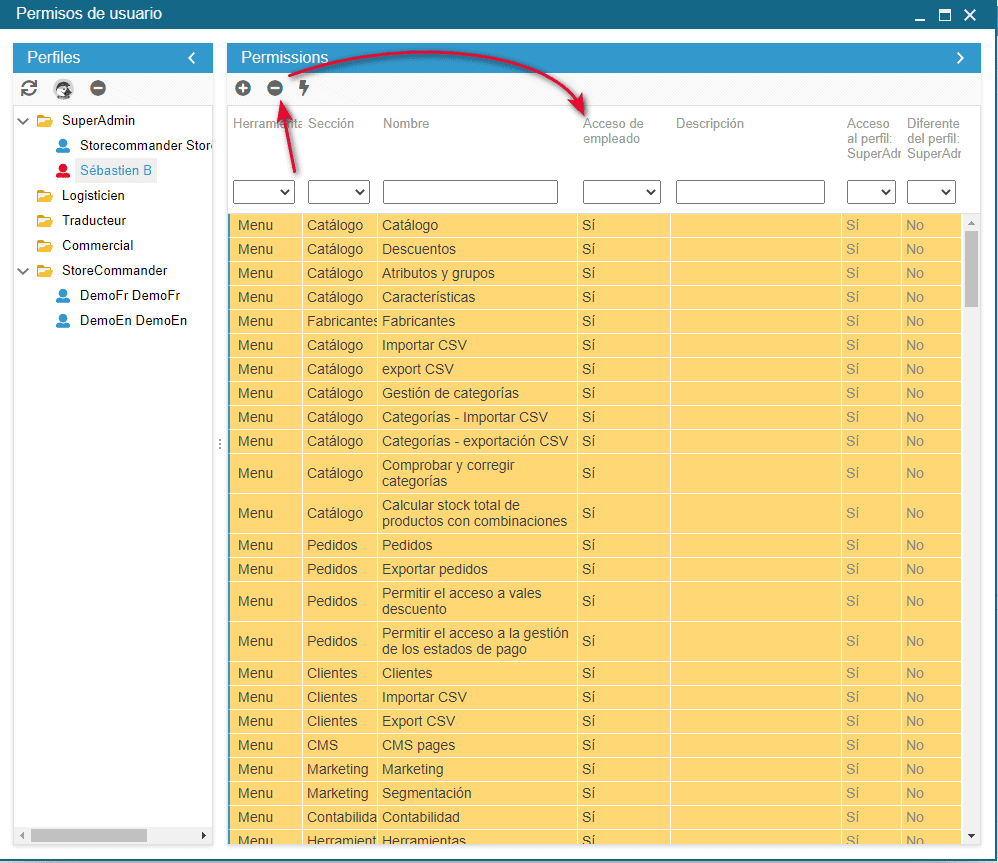998x863 pixels.
Task: Collapse the StoreCommander tree node
Action: pyautogui.click(x=23, y=271)
